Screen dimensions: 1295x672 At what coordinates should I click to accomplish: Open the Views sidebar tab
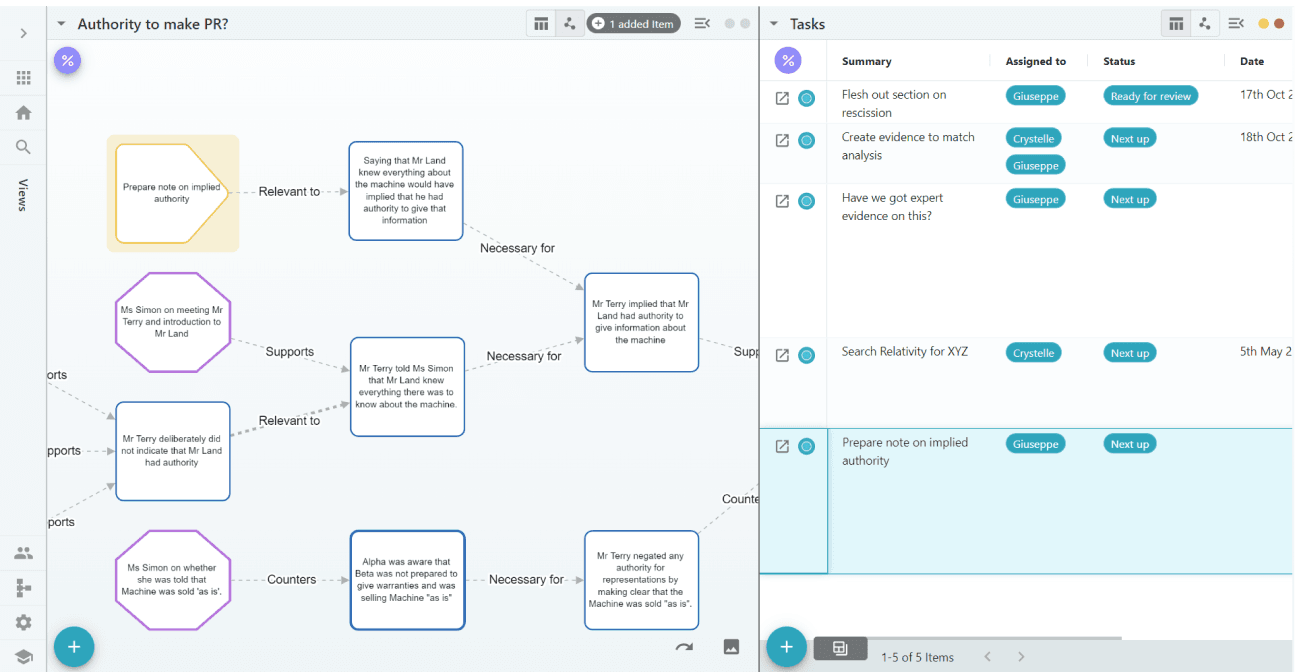23,195
